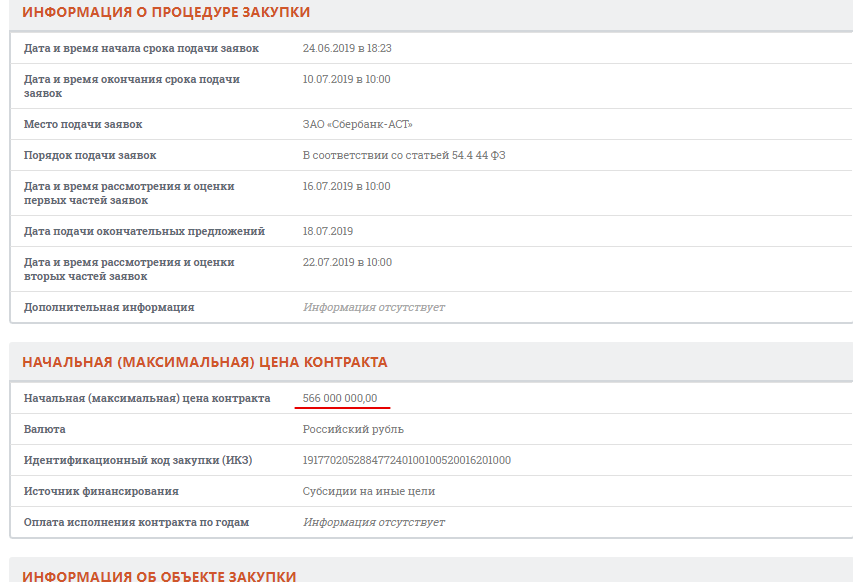The image size is (853, 582).
Task: Click the 'ИНФОРМАЦИЯ О ПРОЦЕДУРЕ ЗАКУПКИ' heading
Action: 166,12
